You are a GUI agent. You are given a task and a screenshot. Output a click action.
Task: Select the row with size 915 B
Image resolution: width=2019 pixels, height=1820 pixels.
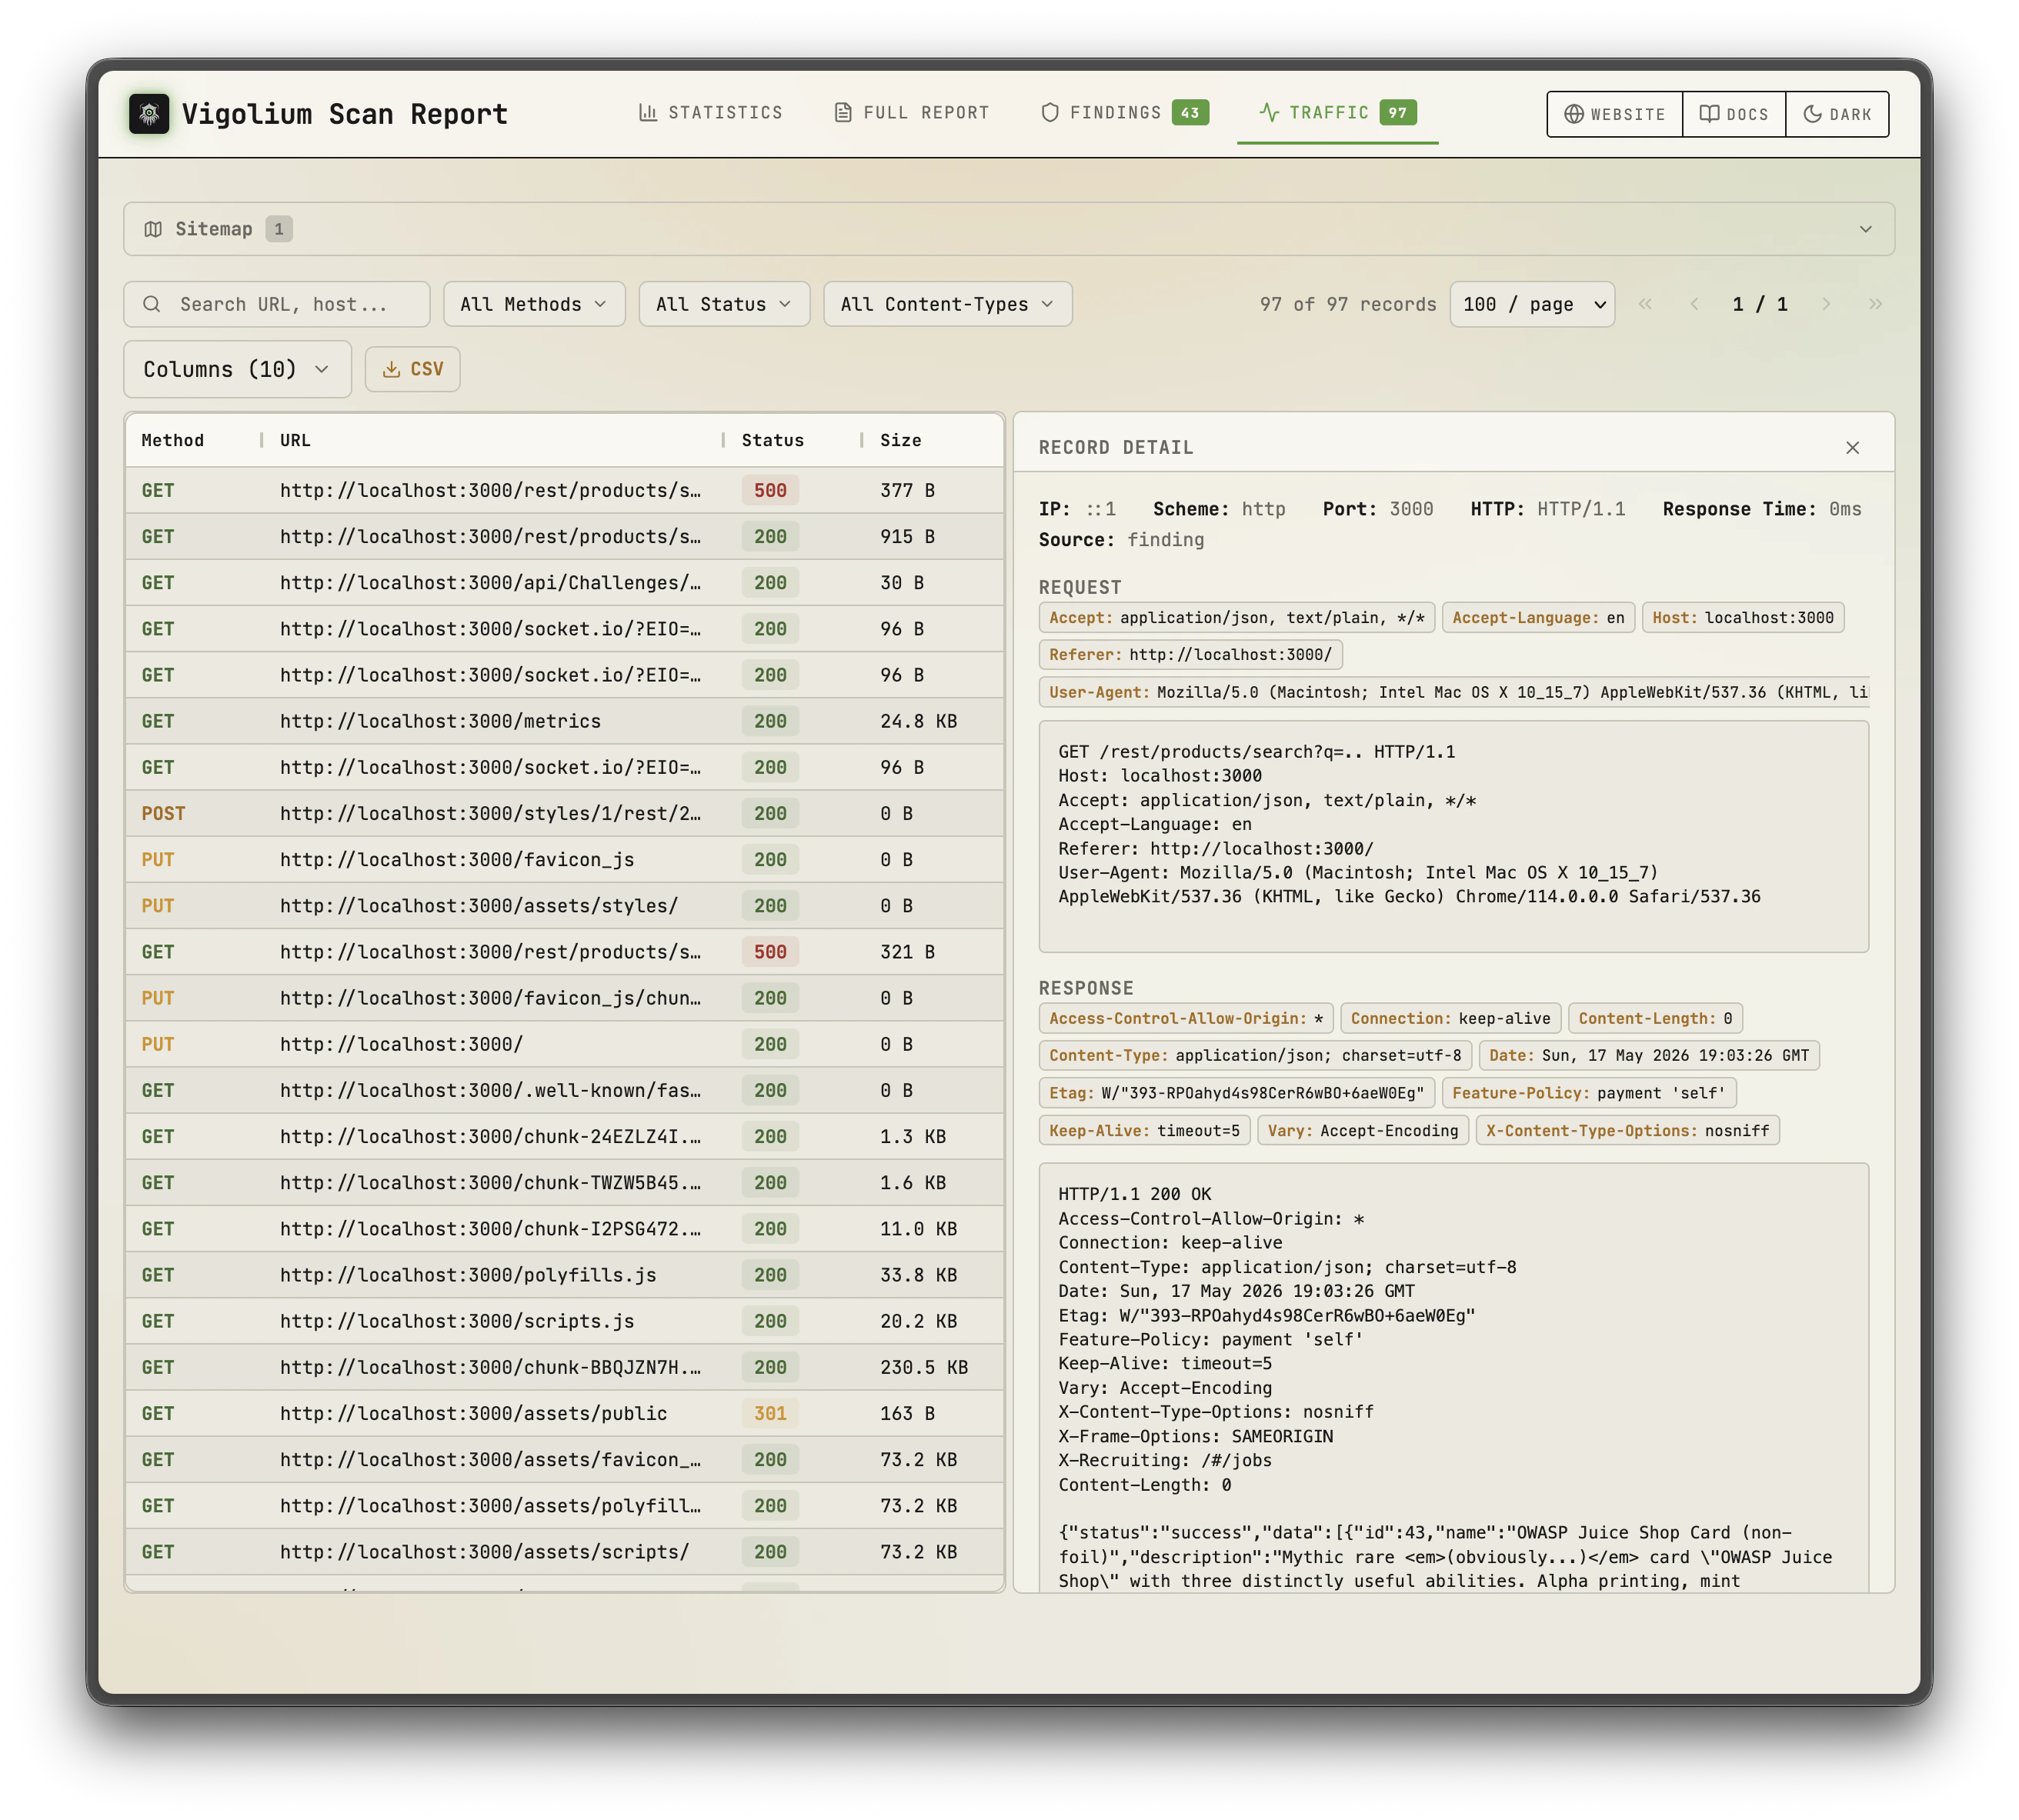564,536
